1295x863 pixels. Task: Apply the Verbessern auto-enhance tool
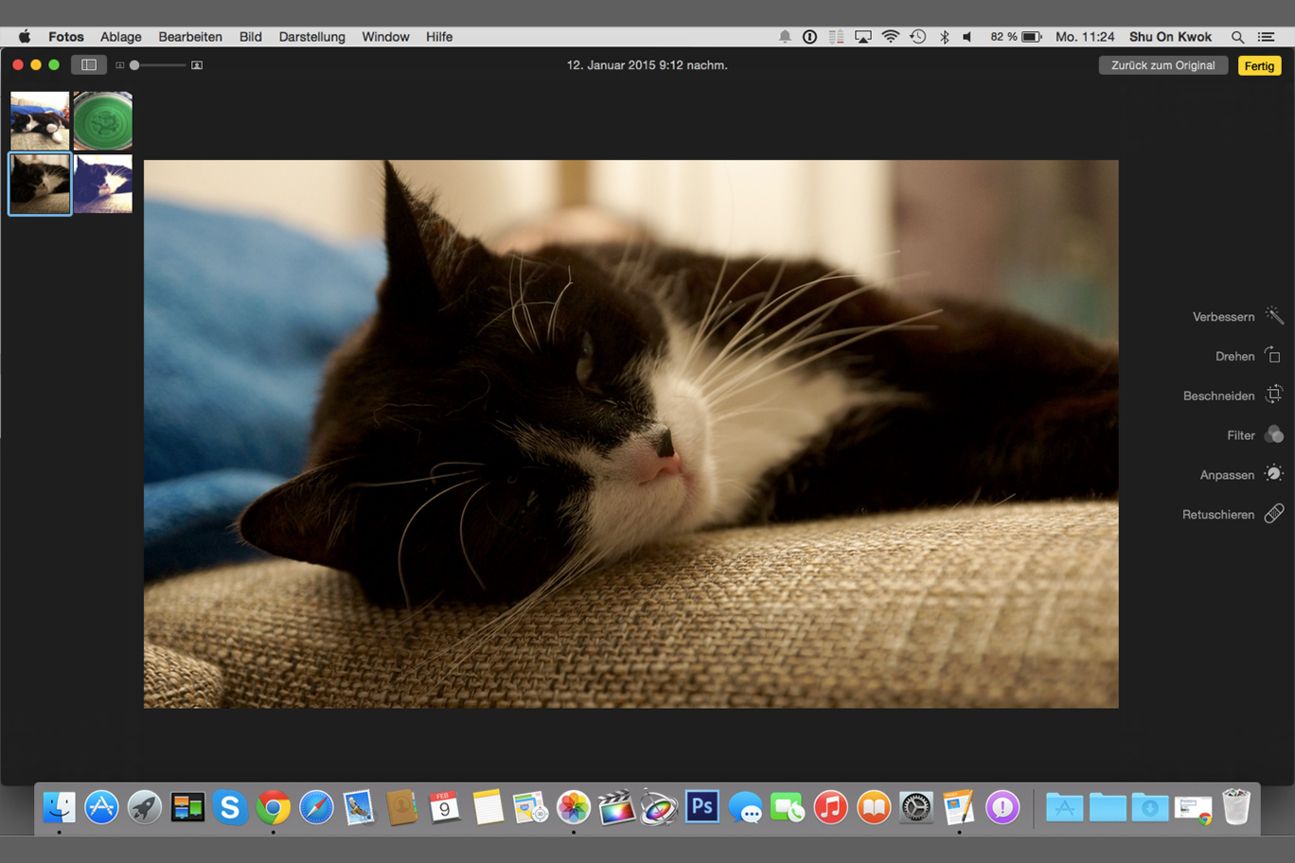[x=1238, y=316]
